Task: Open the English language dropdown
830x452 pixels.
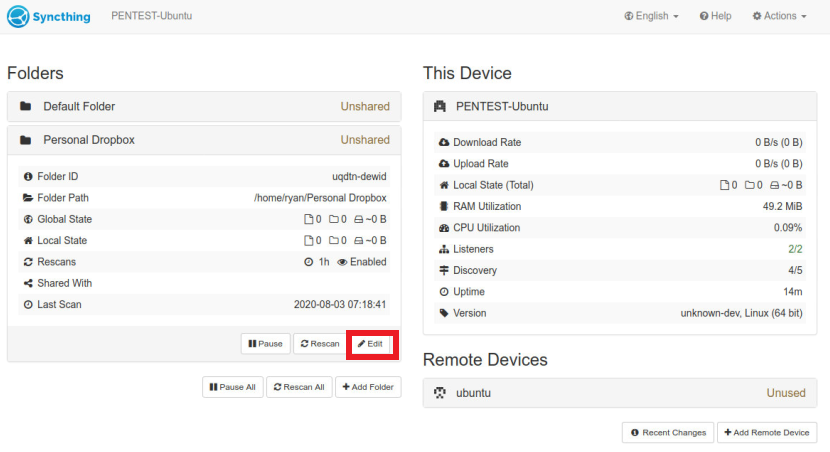Action: (x=652, y=16)
